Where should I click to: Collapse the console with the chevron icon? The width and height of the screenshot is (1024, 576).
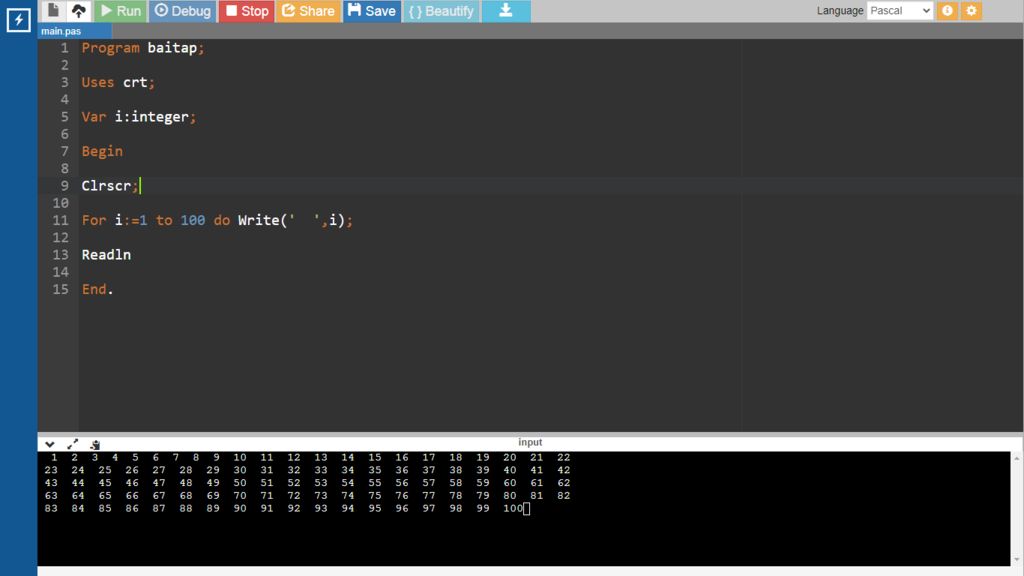click(50, 444)
